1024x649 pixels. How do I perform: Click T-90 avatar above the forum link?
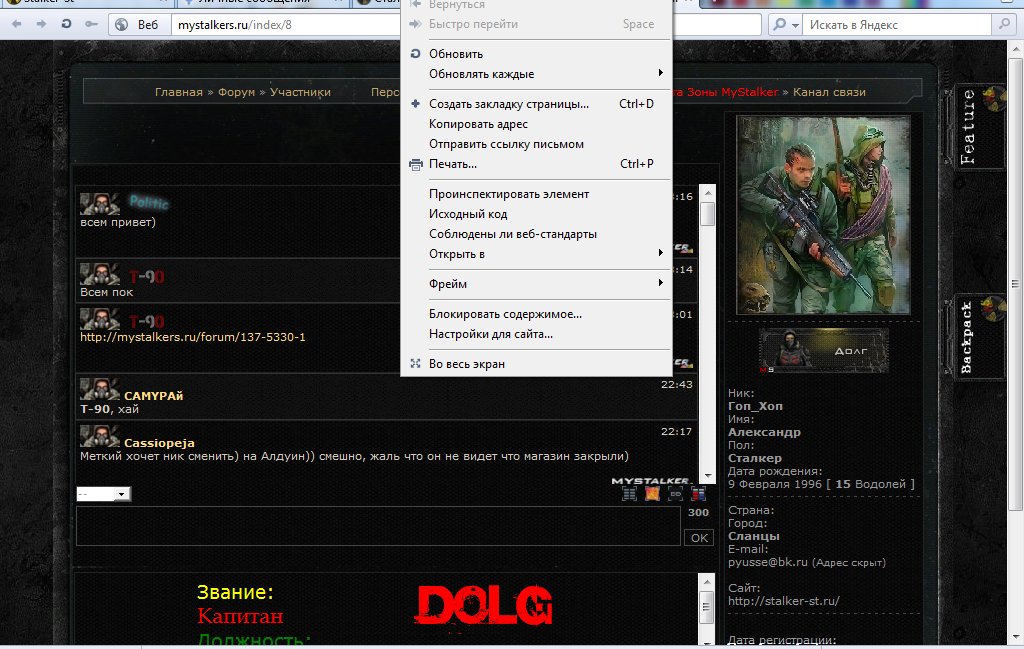99,319
